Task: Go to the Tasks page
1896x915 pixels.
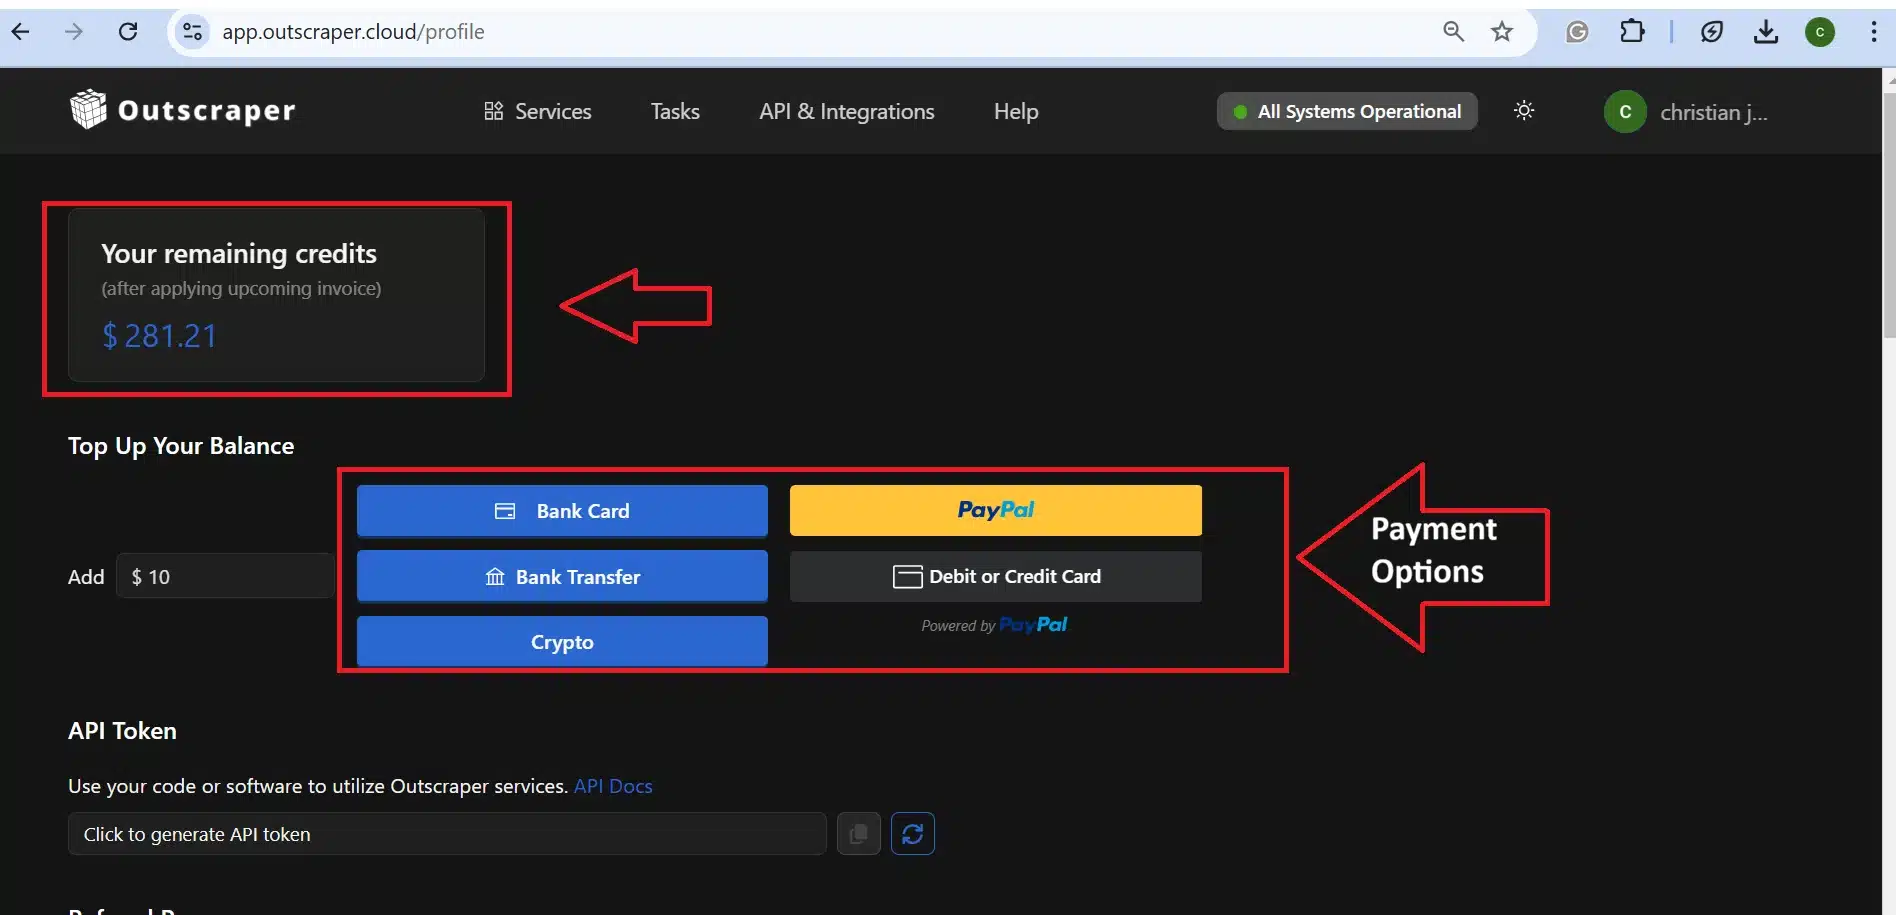Action: 675,111
